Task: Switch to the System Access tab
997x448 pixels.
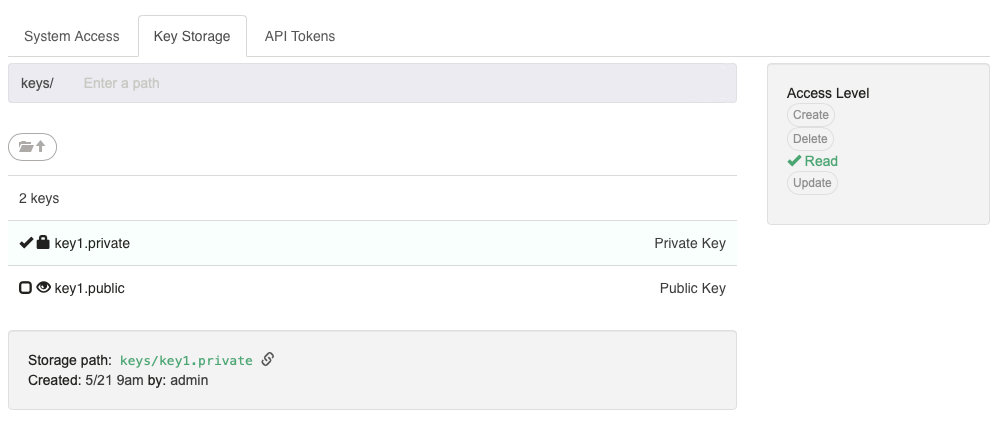Action: click(x=72, y=36)
